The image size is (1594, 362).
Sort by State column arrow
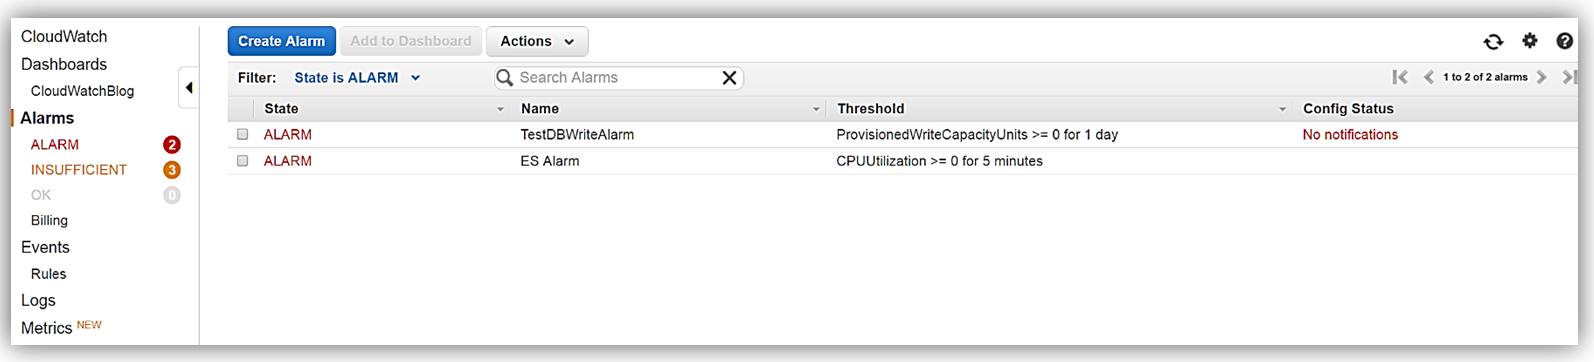coord(500,109)
